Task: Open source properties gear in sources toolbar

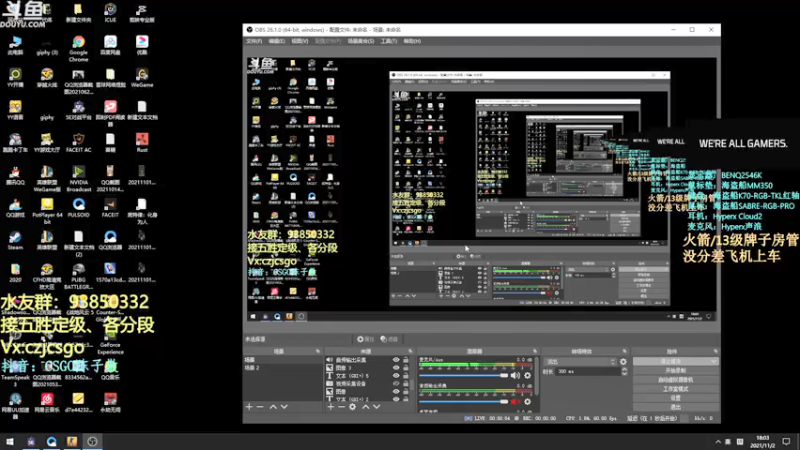Action: tap(353, 407)
